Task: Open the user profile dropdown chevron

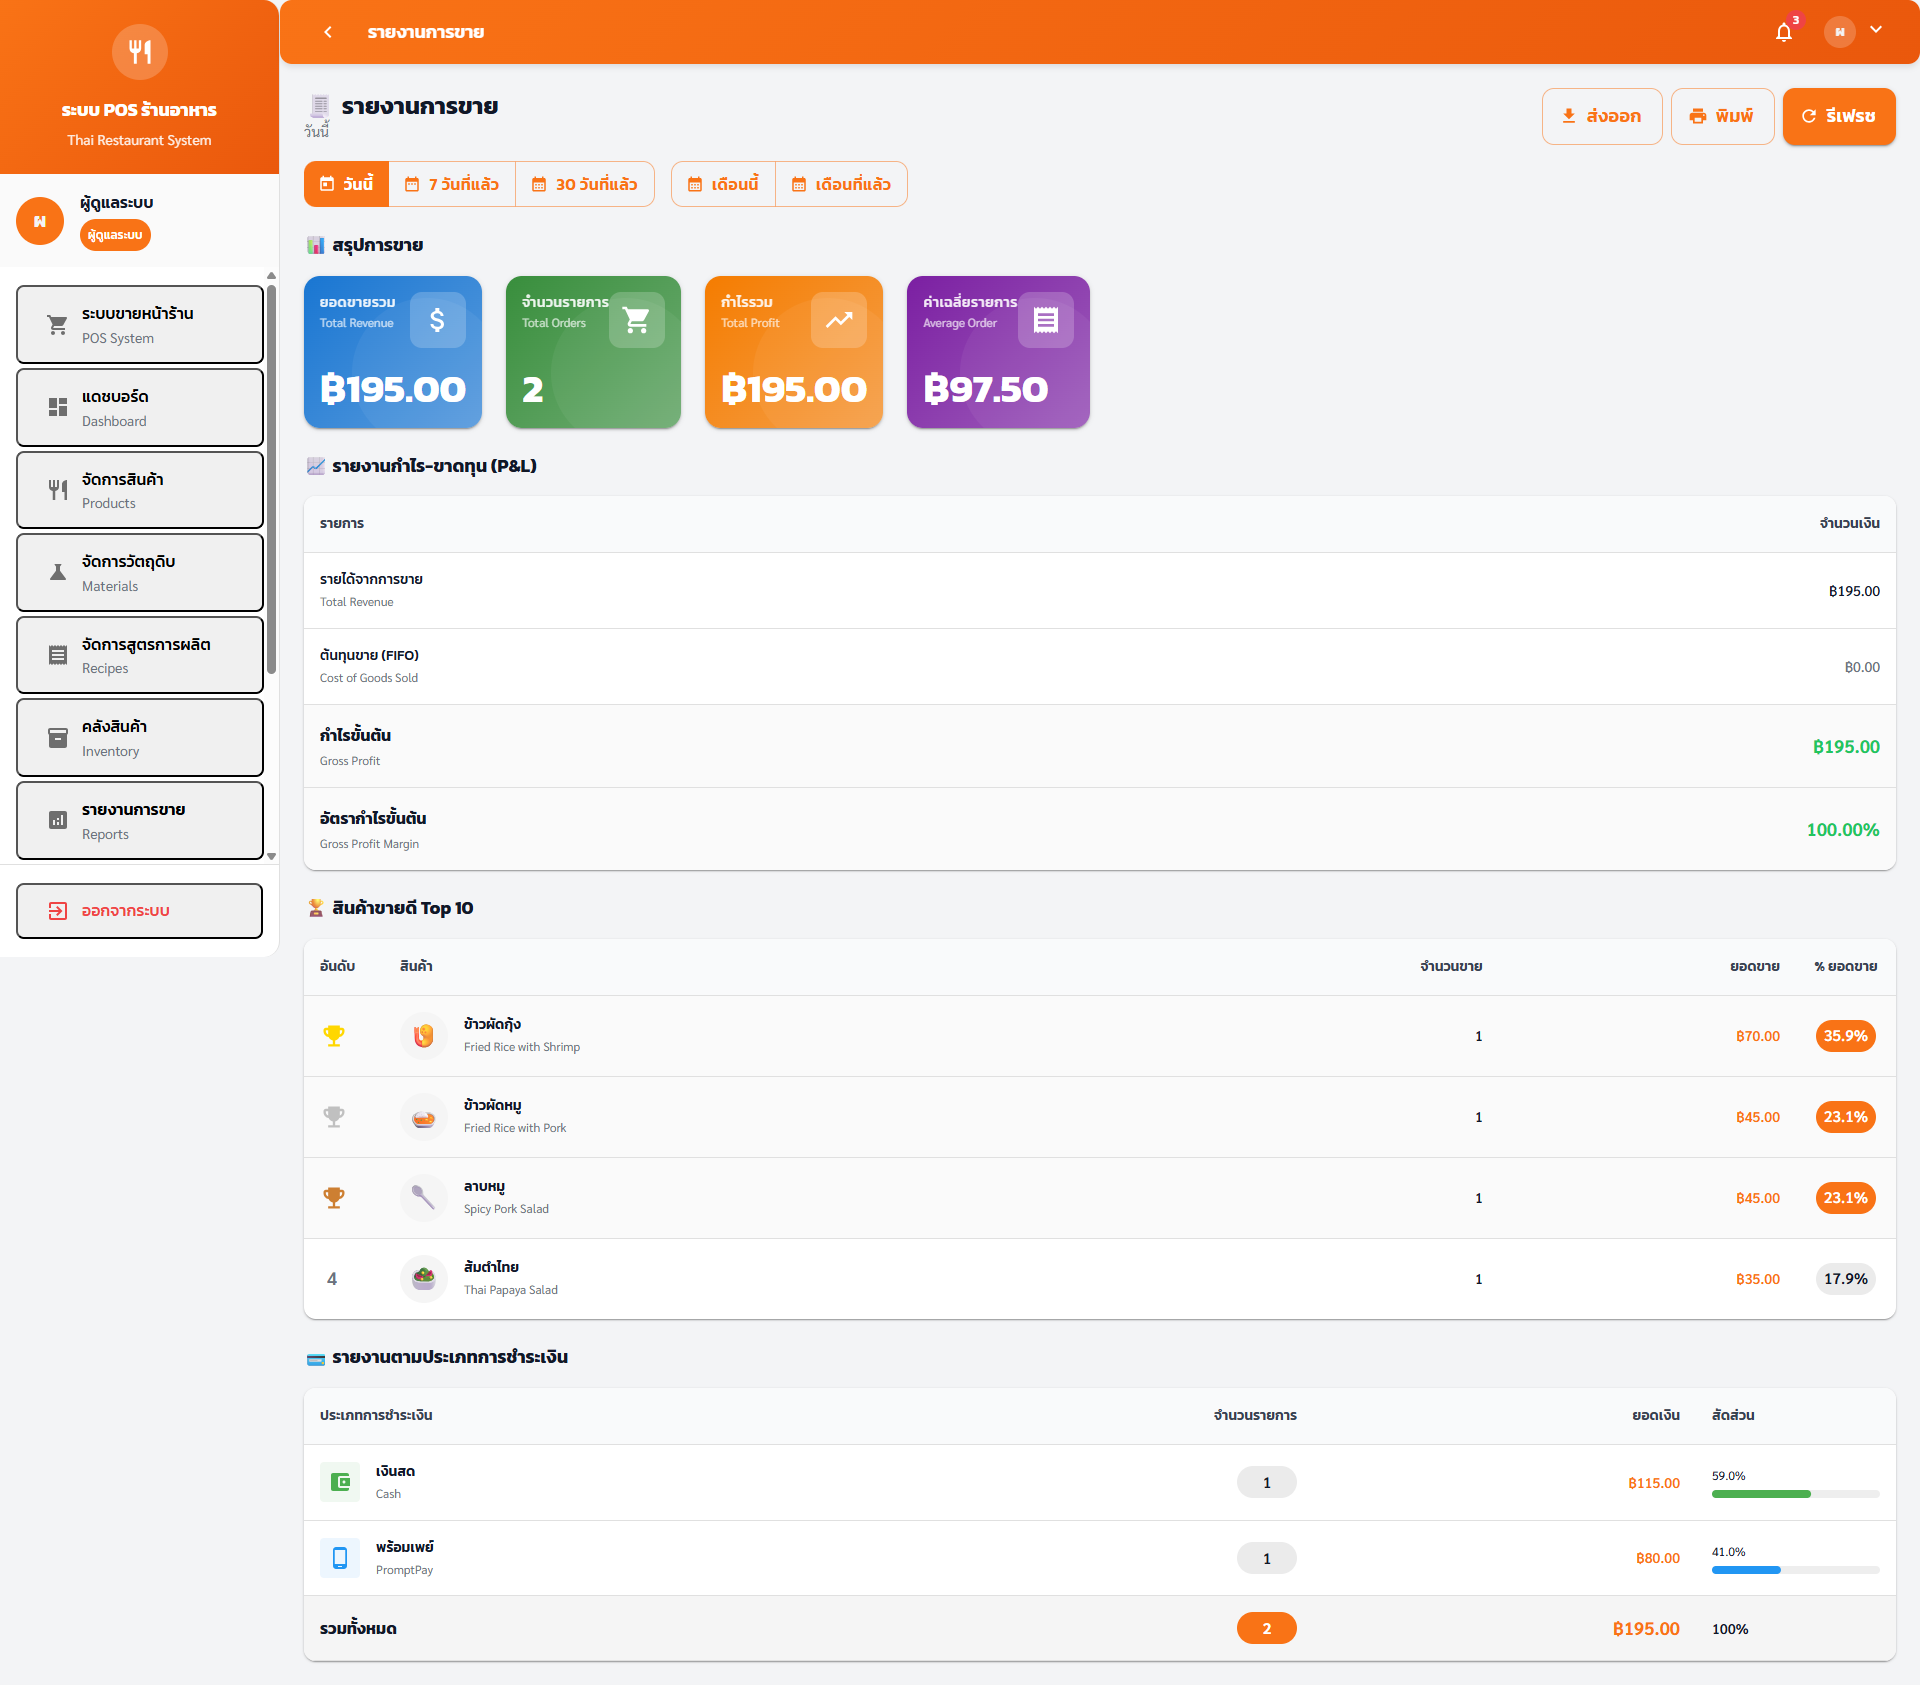Action: click(x=1876, y=30)
